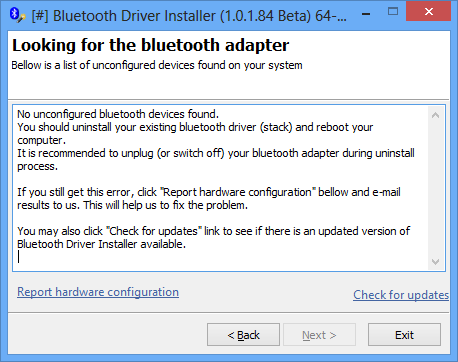The height and width of the screenshot is (362, 458).
Task: Open the Report hardware configuration link
Action: pos(98,292)
